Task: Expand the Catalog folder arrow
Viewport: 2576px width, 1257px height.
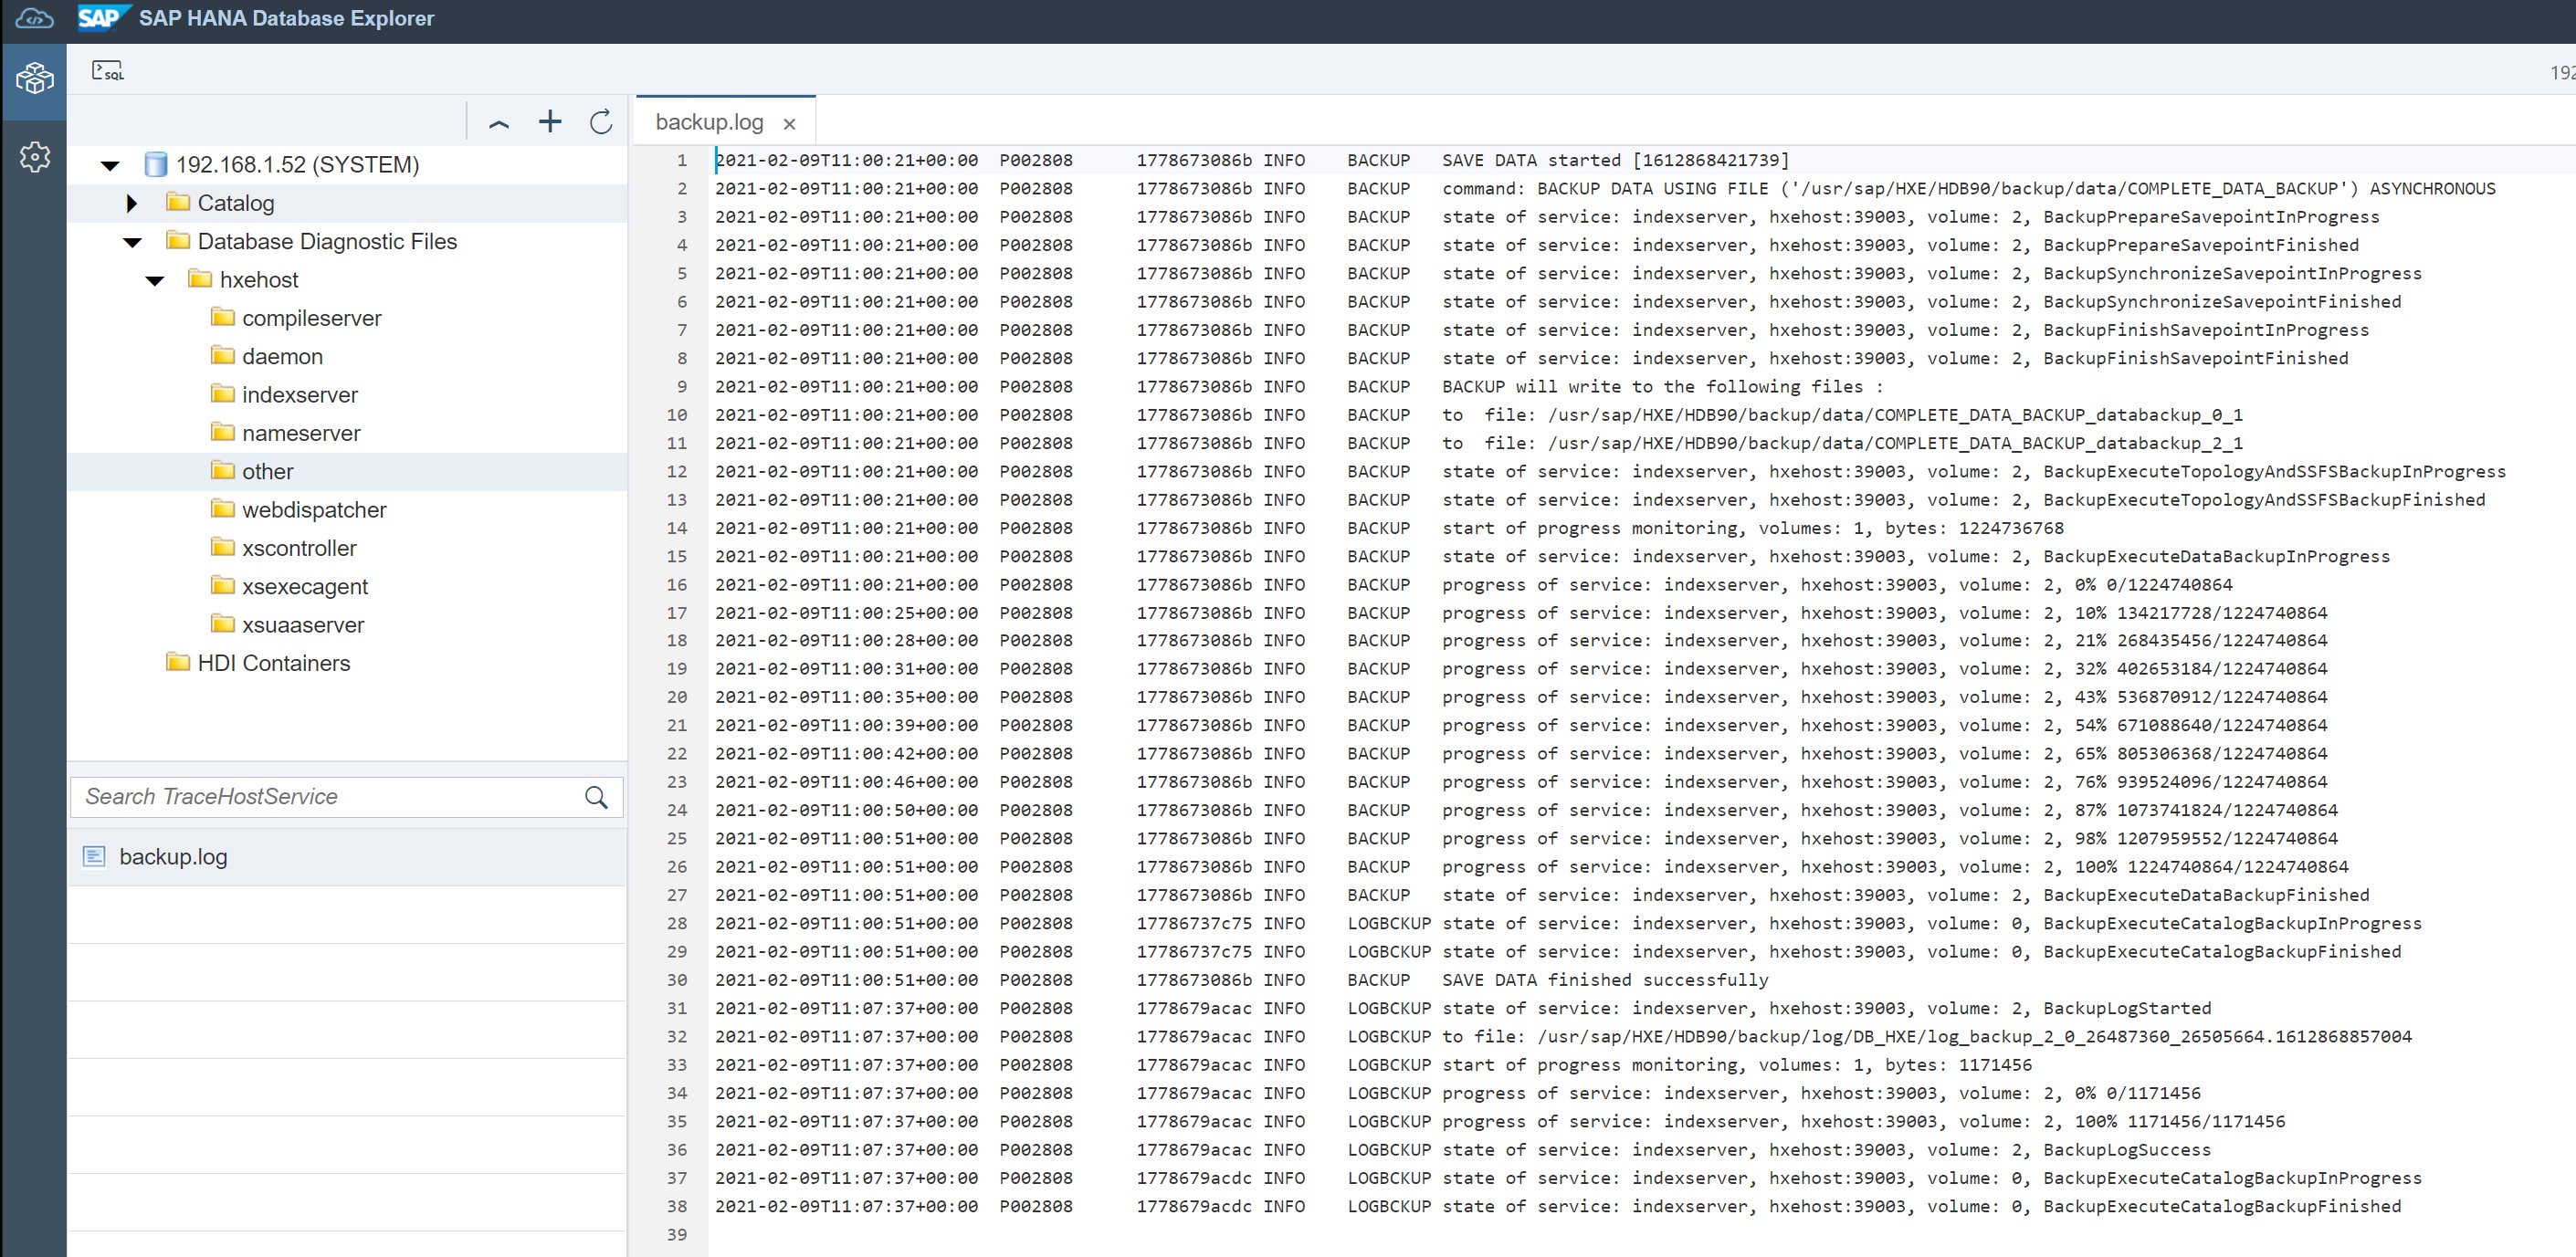Action: 132,204
